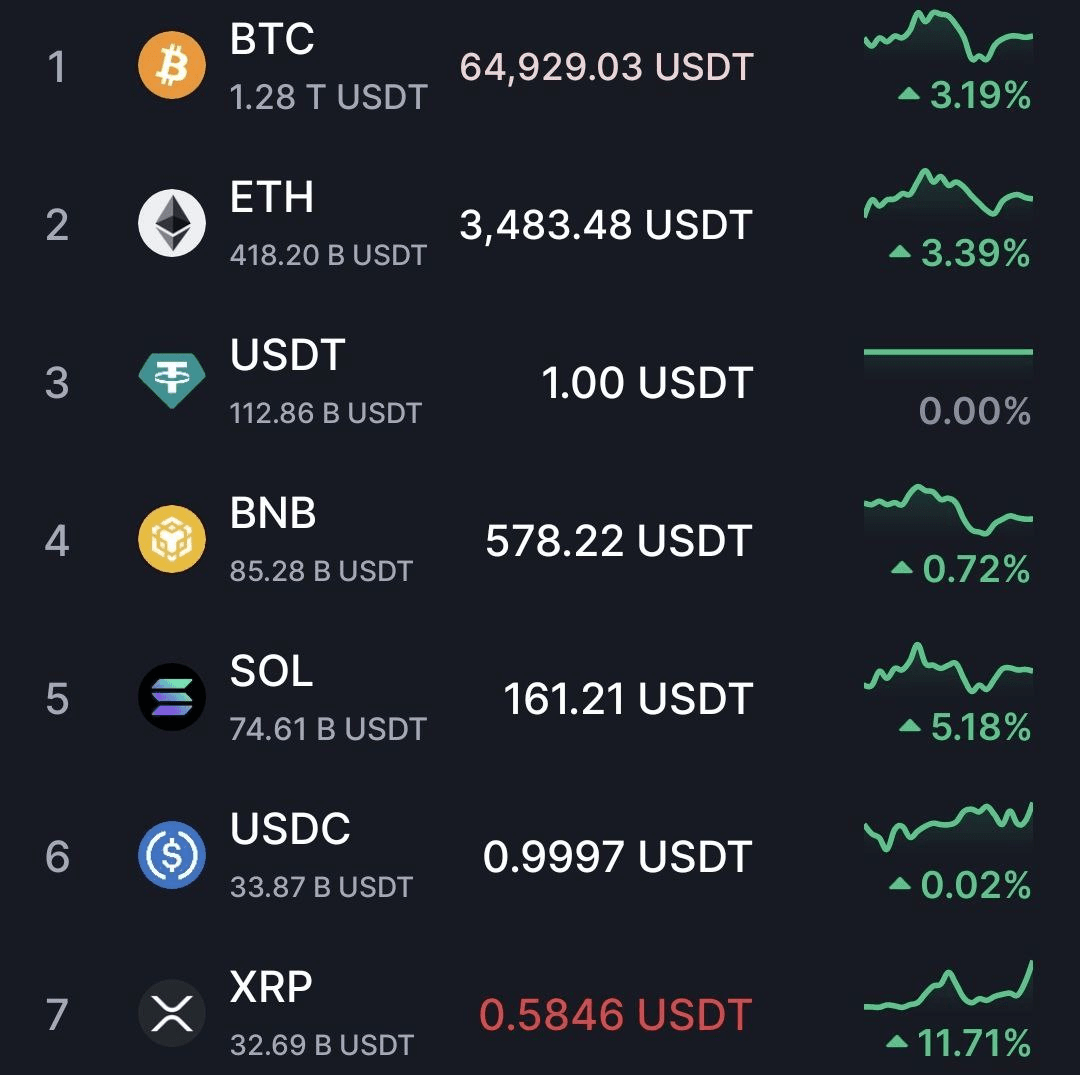Tap the Tether USDT logo
Viewport: 1080px width, 1075px height.
[x=172, y=380]
